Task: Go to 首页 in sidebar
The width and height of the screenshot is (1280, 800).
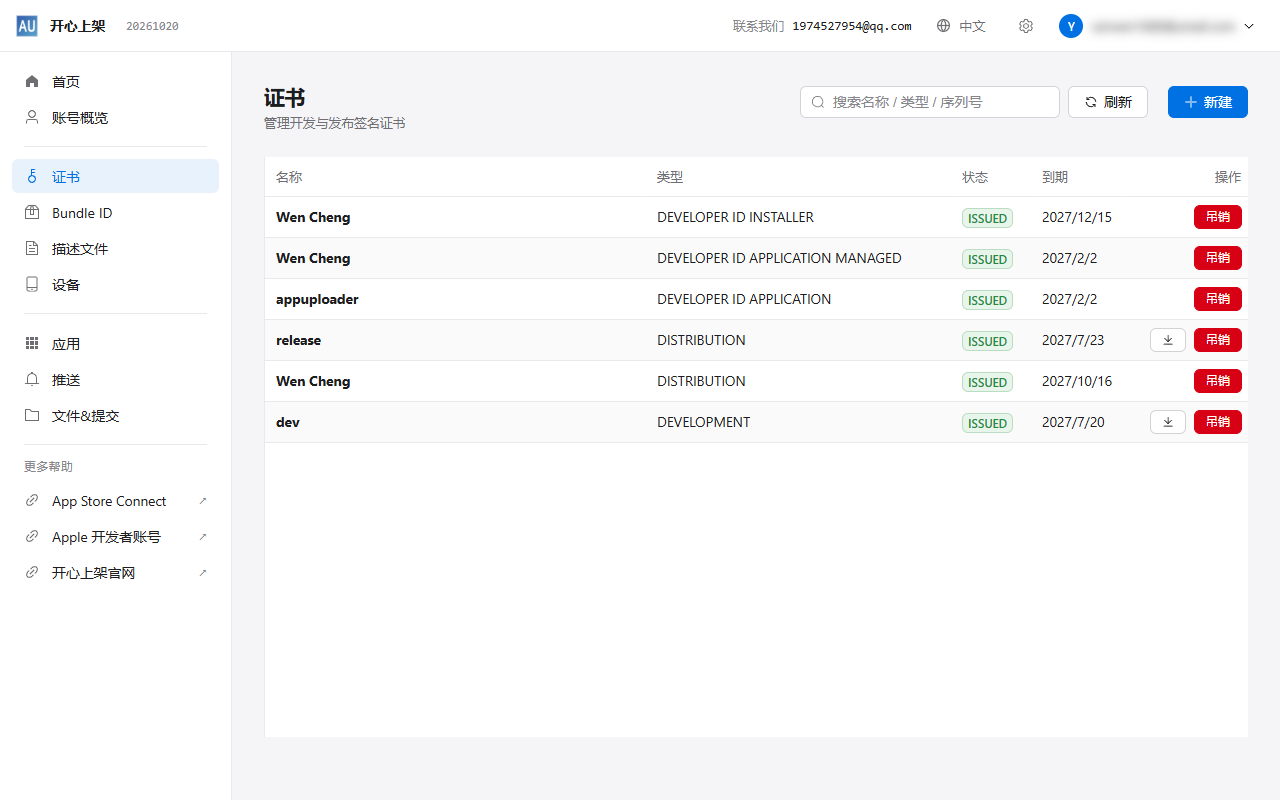Action: click(x=115, y=82)
